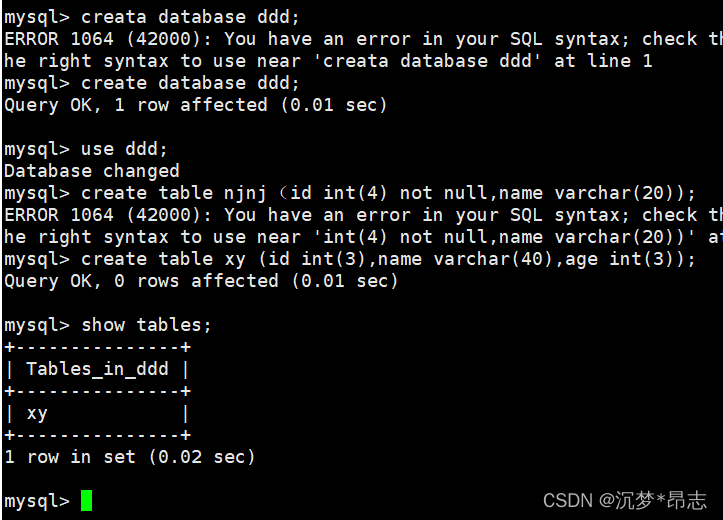Click the "Database changed" message
Image resolution: width=723 pixels, height=520 pixels.
tap(92, 171)
